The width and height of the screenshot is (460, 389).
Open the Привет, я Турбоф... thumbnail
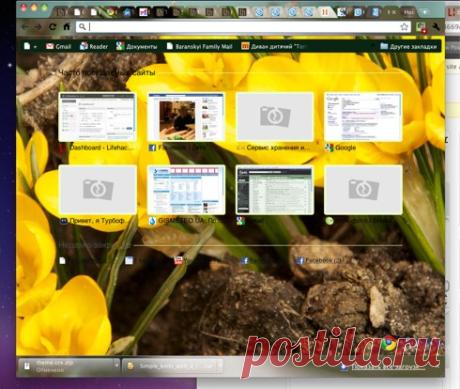click(x=97, y=190)
